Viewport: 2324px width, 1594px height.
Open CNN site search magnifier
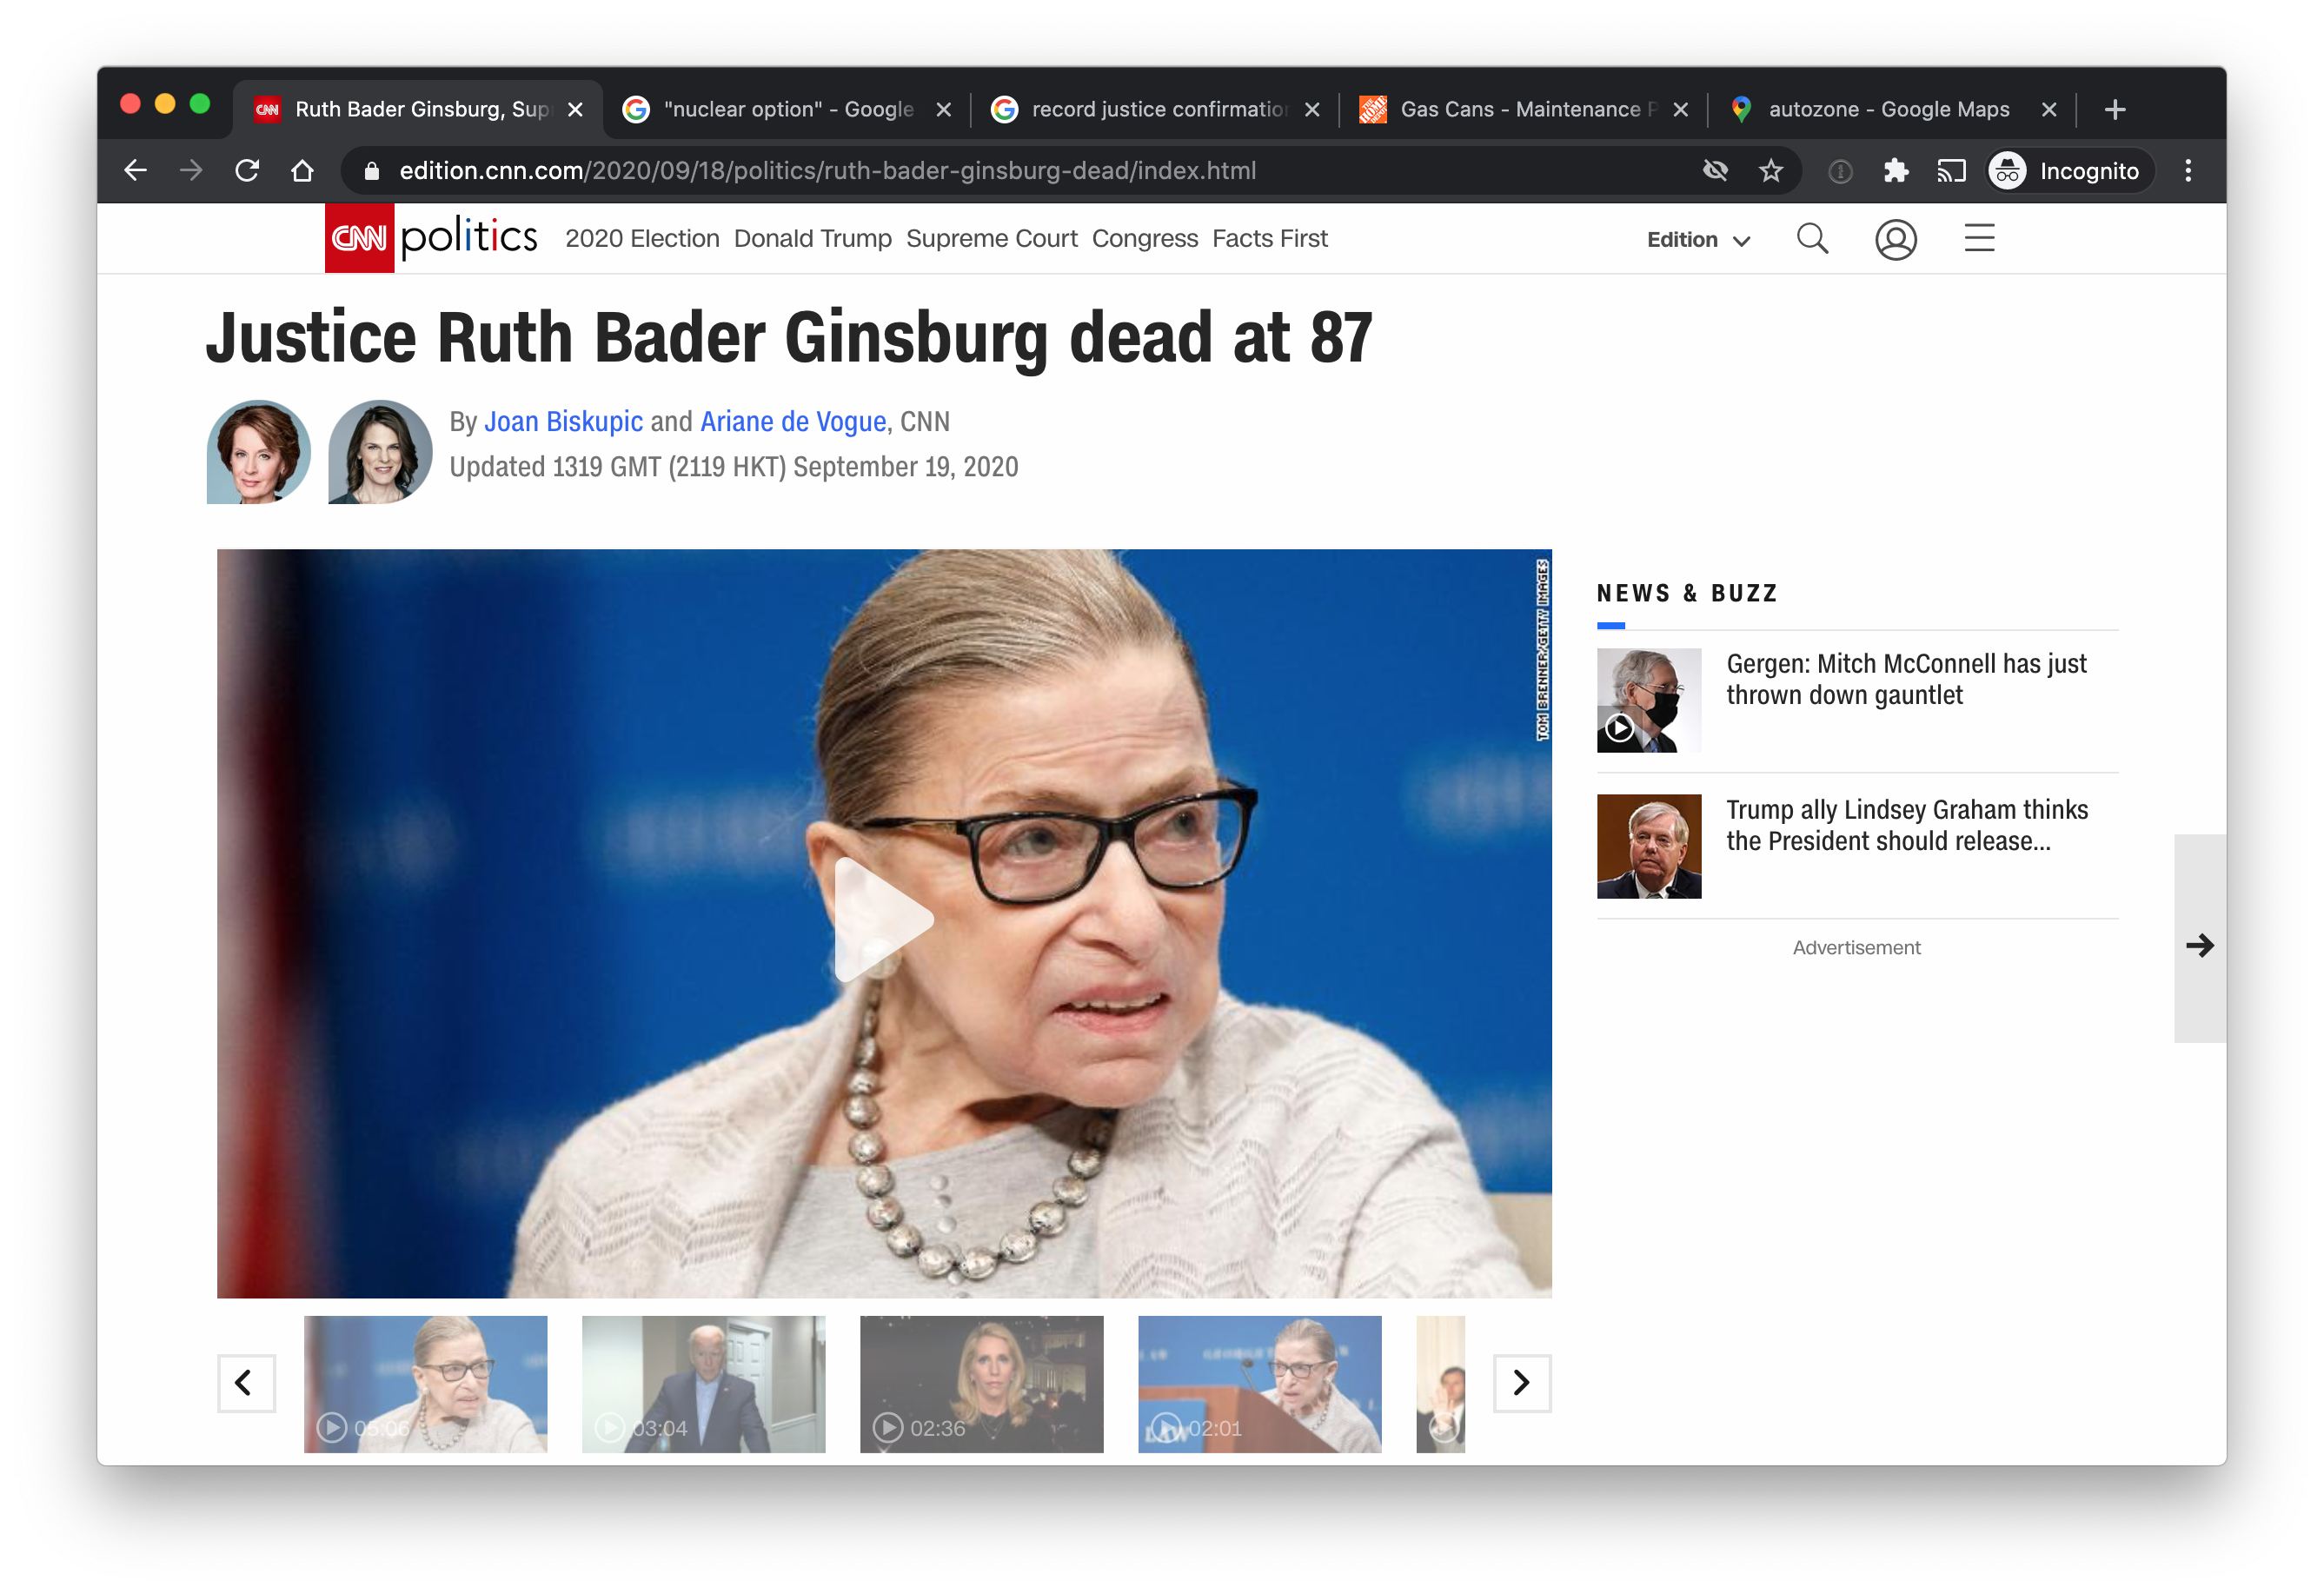[x=1812, y=239]
